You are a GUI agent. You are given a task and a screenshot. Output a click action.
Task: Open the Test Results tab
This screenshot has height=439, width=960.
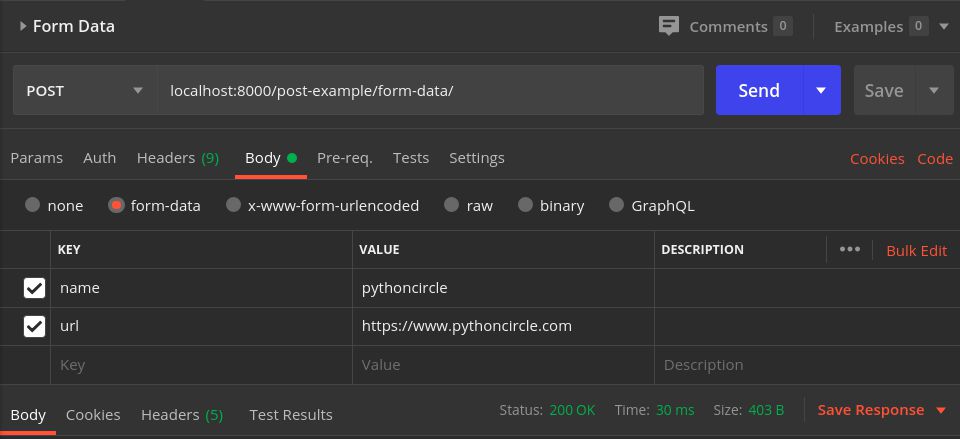click(x=291, y=415)
